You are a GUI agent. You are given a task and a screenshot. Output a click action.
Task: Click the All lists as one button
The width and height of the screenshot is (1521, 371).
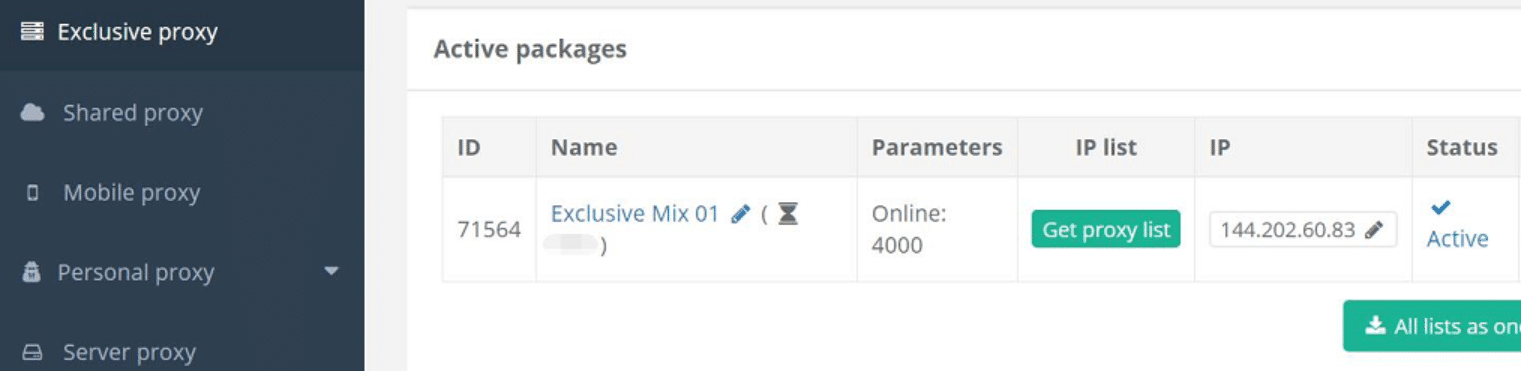coord(1432,326)
